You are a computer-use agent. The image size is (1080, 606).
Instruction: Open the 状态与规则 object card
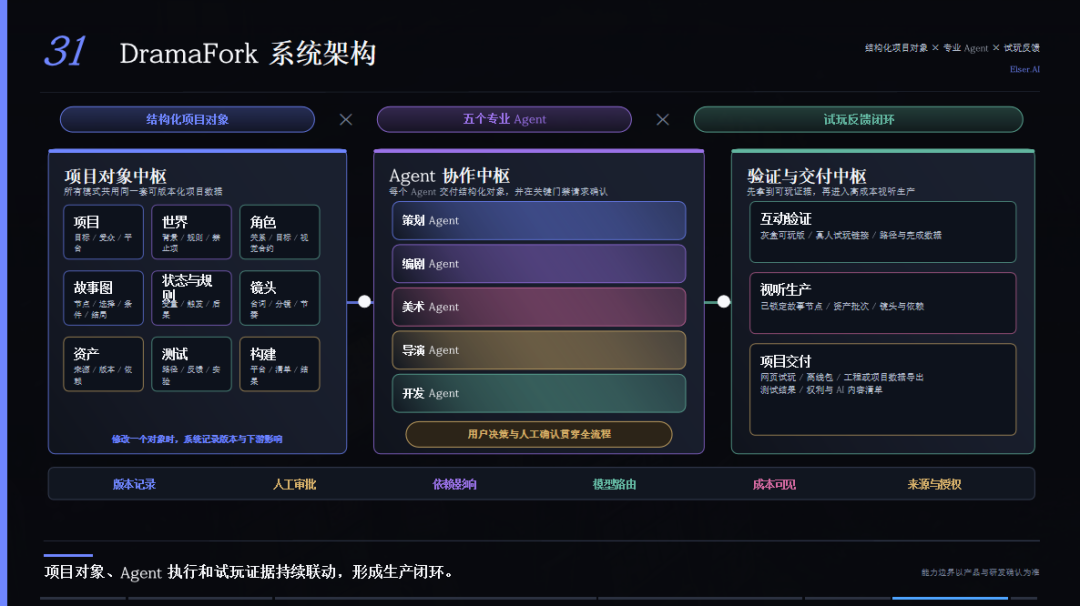tap(191, 297)
